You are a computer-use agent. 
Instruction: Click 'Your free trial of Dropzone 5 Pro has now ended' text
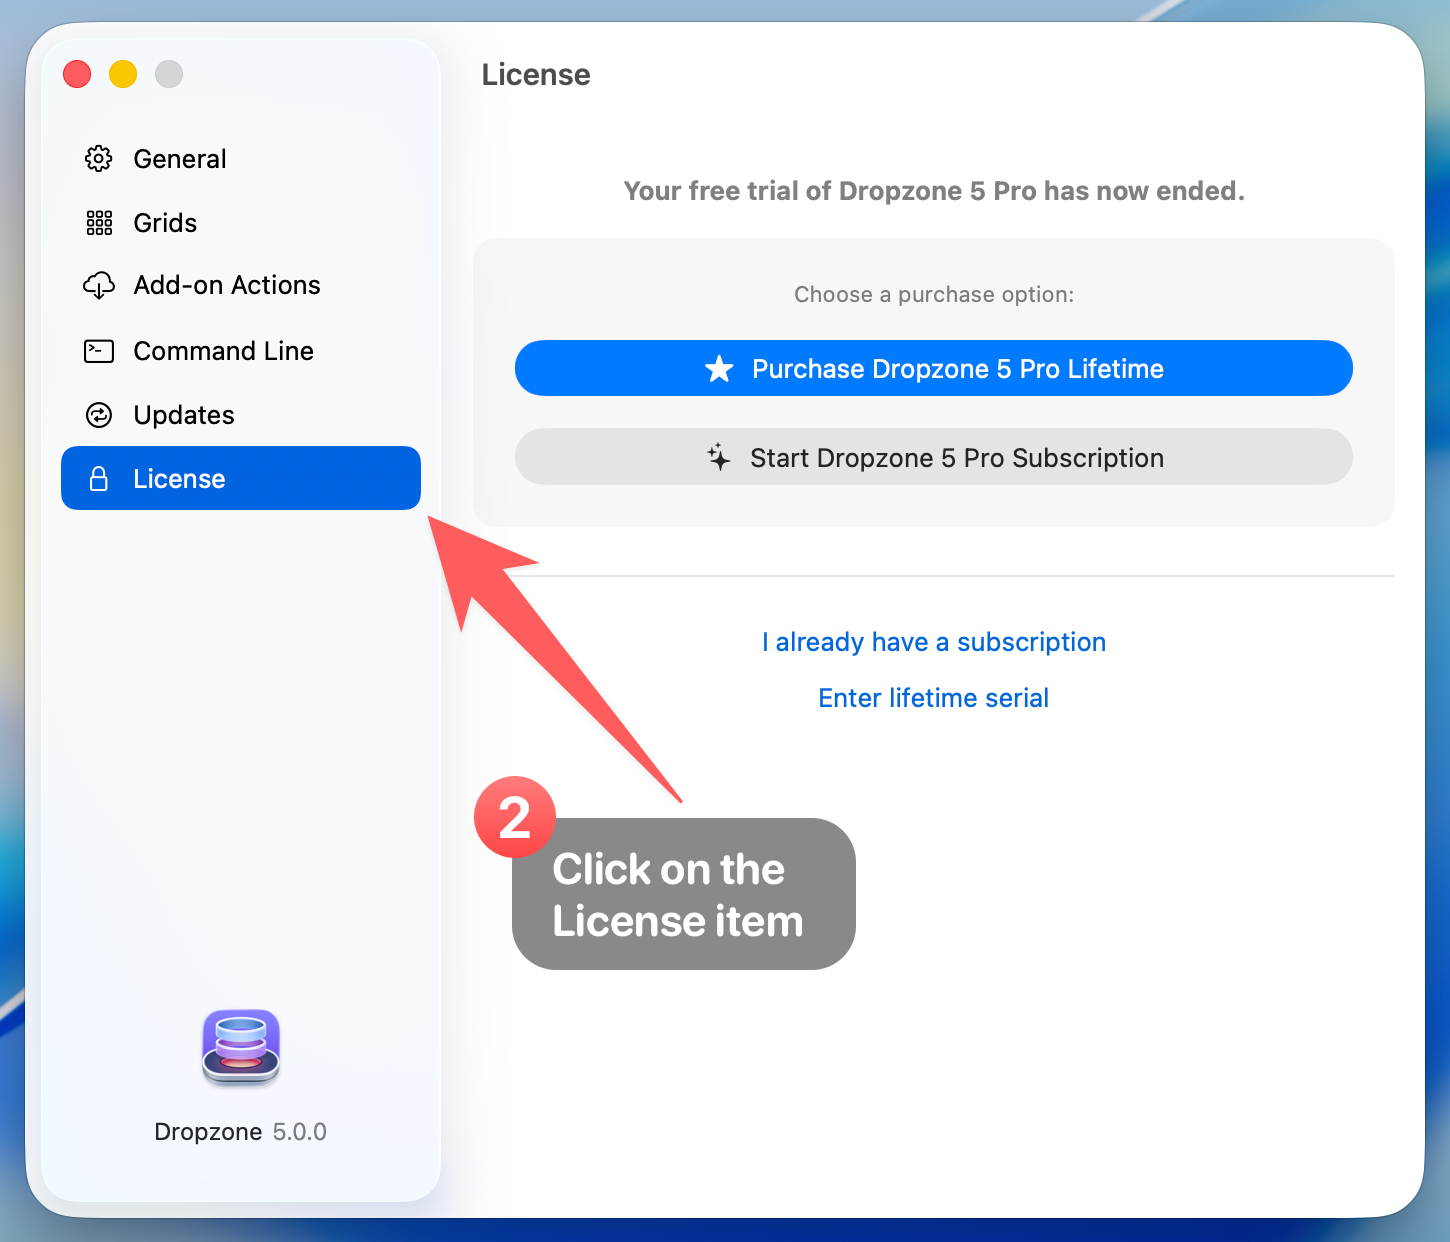point(934,191)
